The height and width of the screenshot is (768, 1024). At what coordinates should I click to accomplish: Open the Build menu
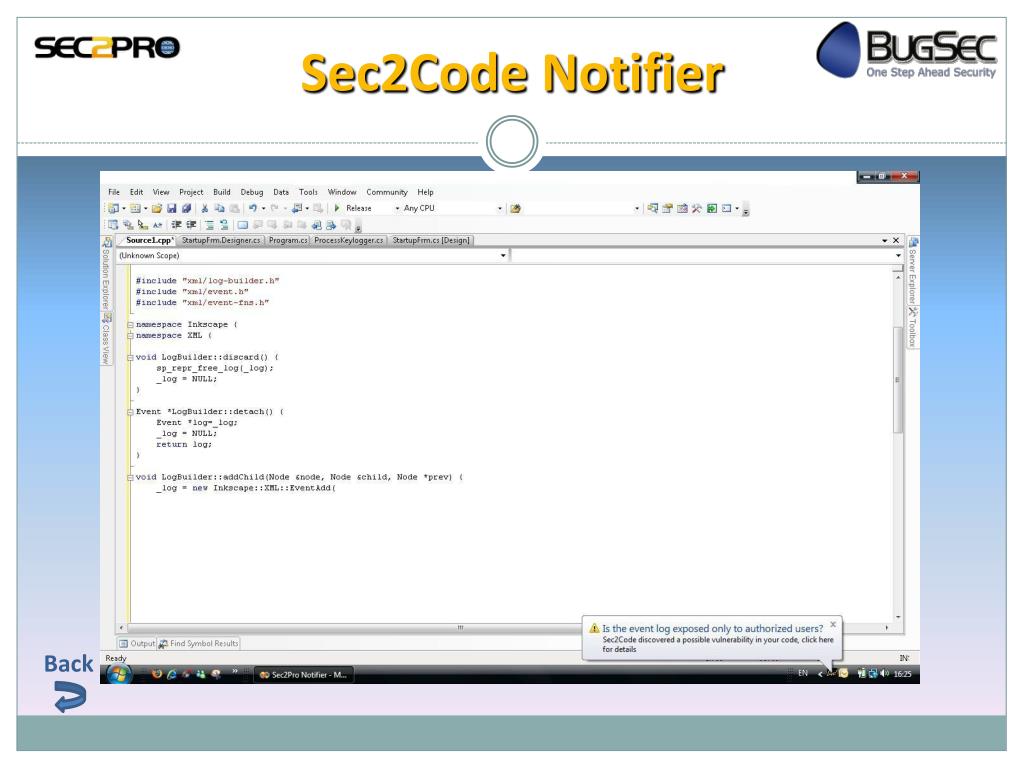[x=221, y=192]
